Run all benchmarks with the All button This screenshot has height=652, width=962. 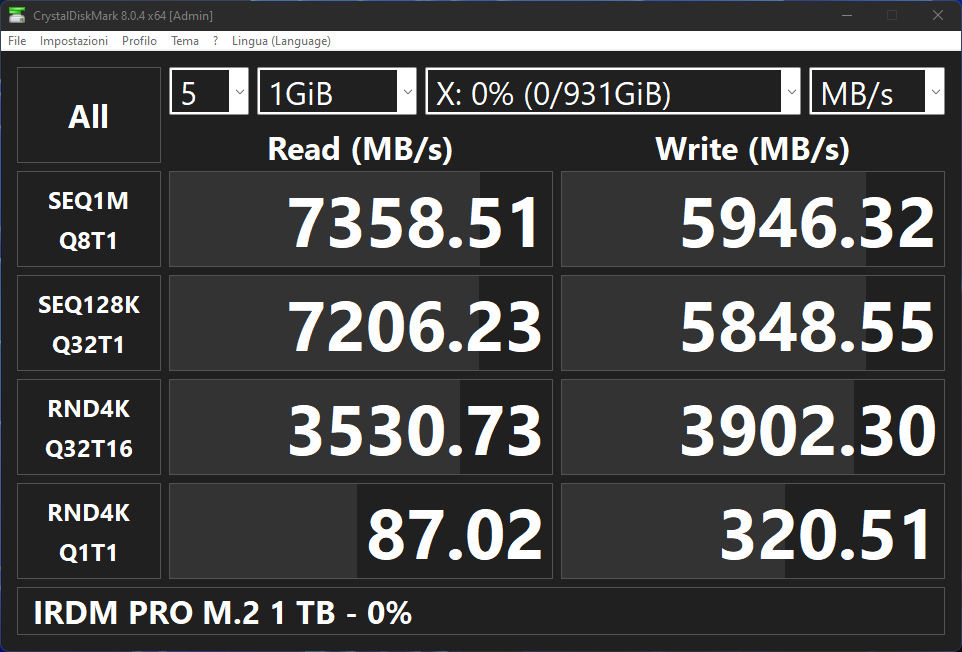(89, 115)
